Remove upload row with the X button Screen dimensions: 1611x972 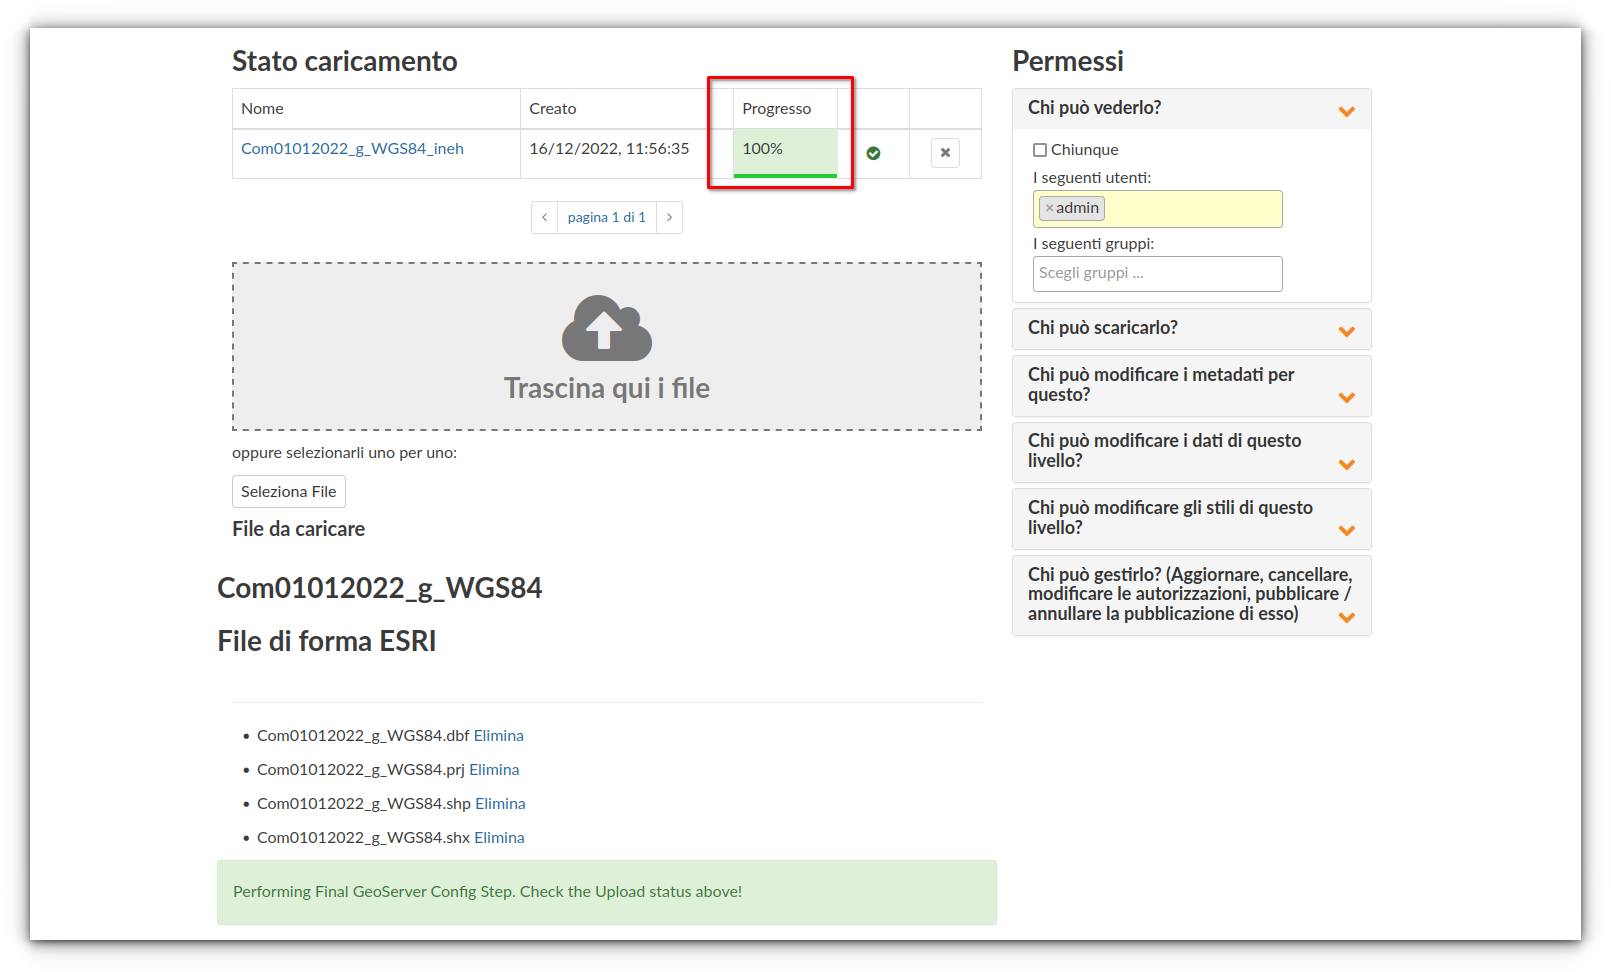945,153
